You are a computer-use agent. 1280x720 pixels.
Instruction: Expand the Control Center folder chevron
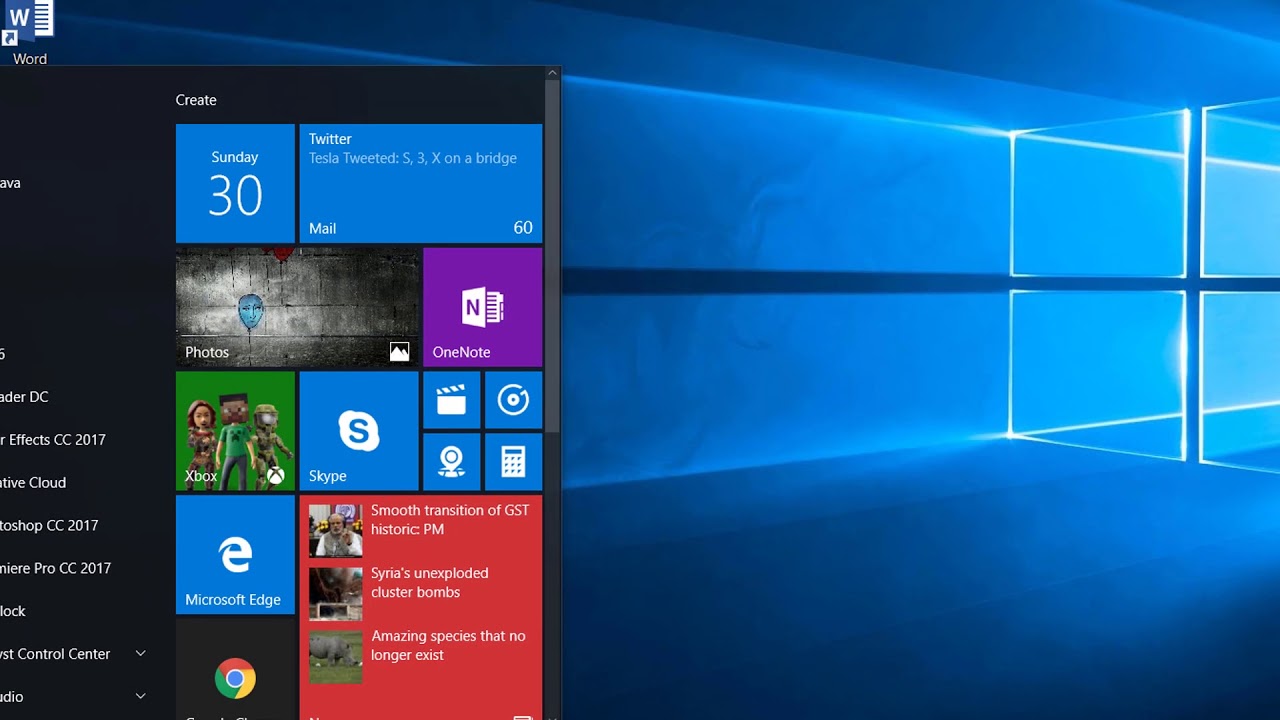140,653
